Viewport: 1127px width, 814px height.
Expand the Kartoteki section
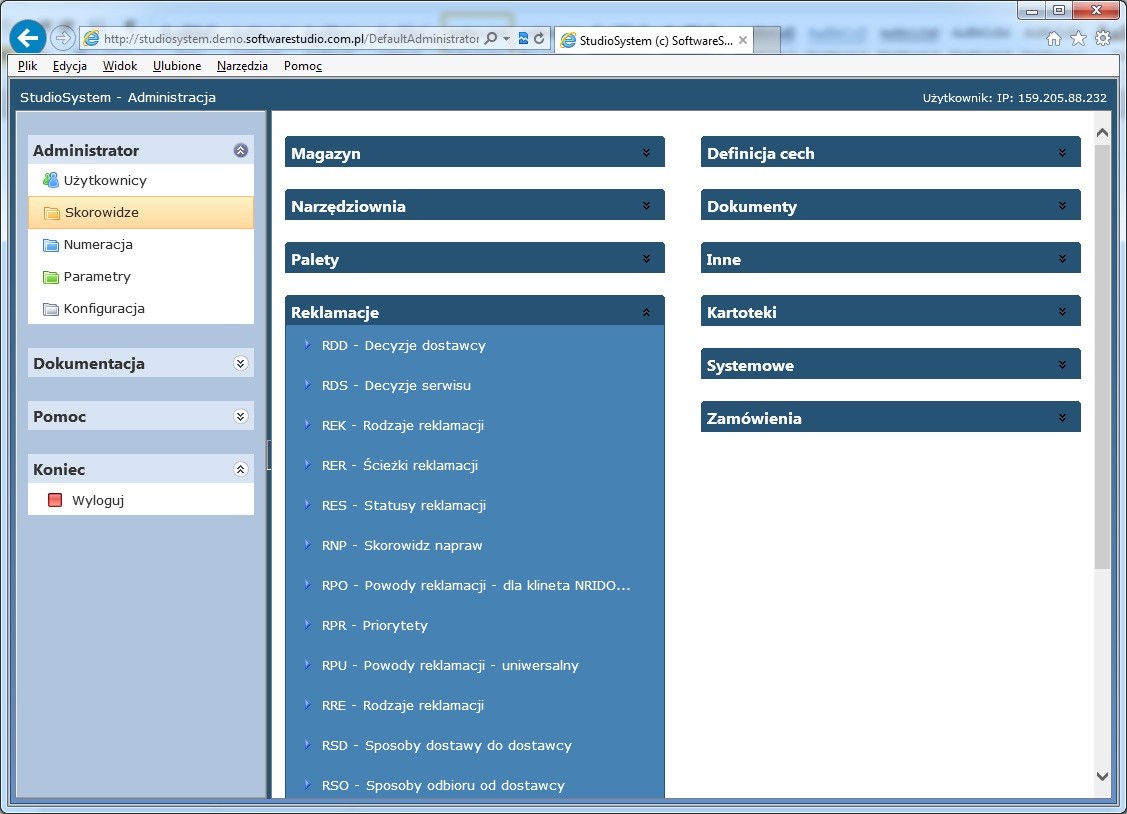pos(1062,313)
